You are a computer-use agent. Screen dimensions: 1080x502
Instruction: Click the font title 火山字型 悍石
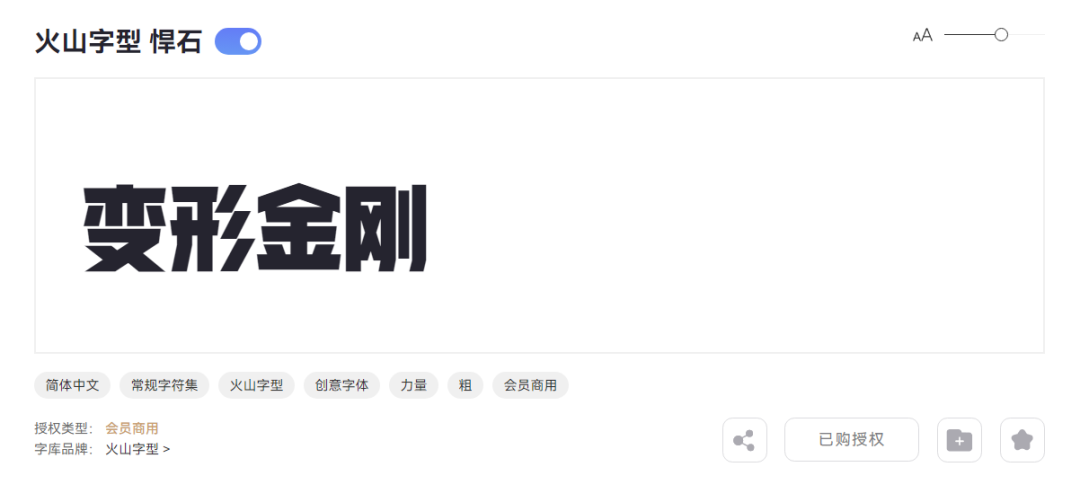click(x=118, y=42)
